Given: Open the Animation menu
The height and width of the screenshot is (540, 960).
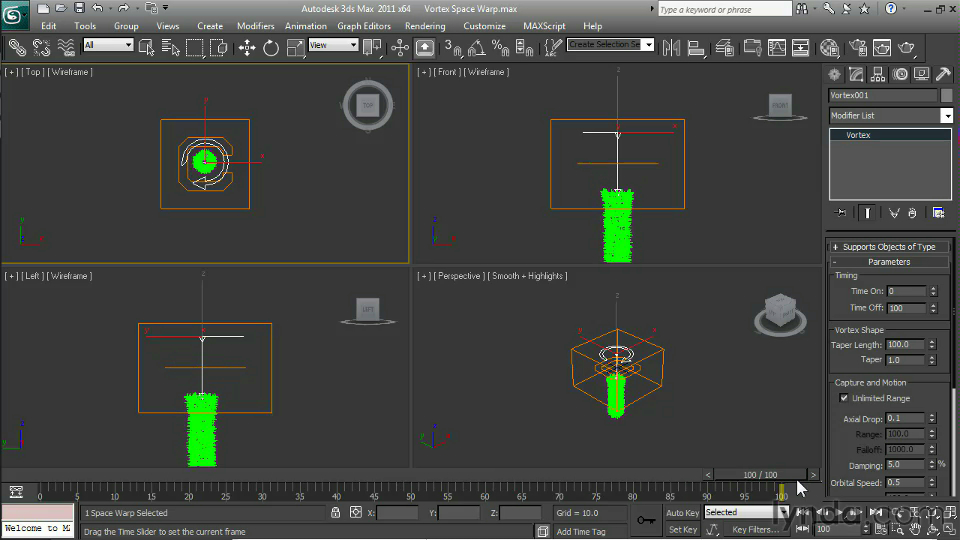Looking at the screenshot, I should pos(306,26).
